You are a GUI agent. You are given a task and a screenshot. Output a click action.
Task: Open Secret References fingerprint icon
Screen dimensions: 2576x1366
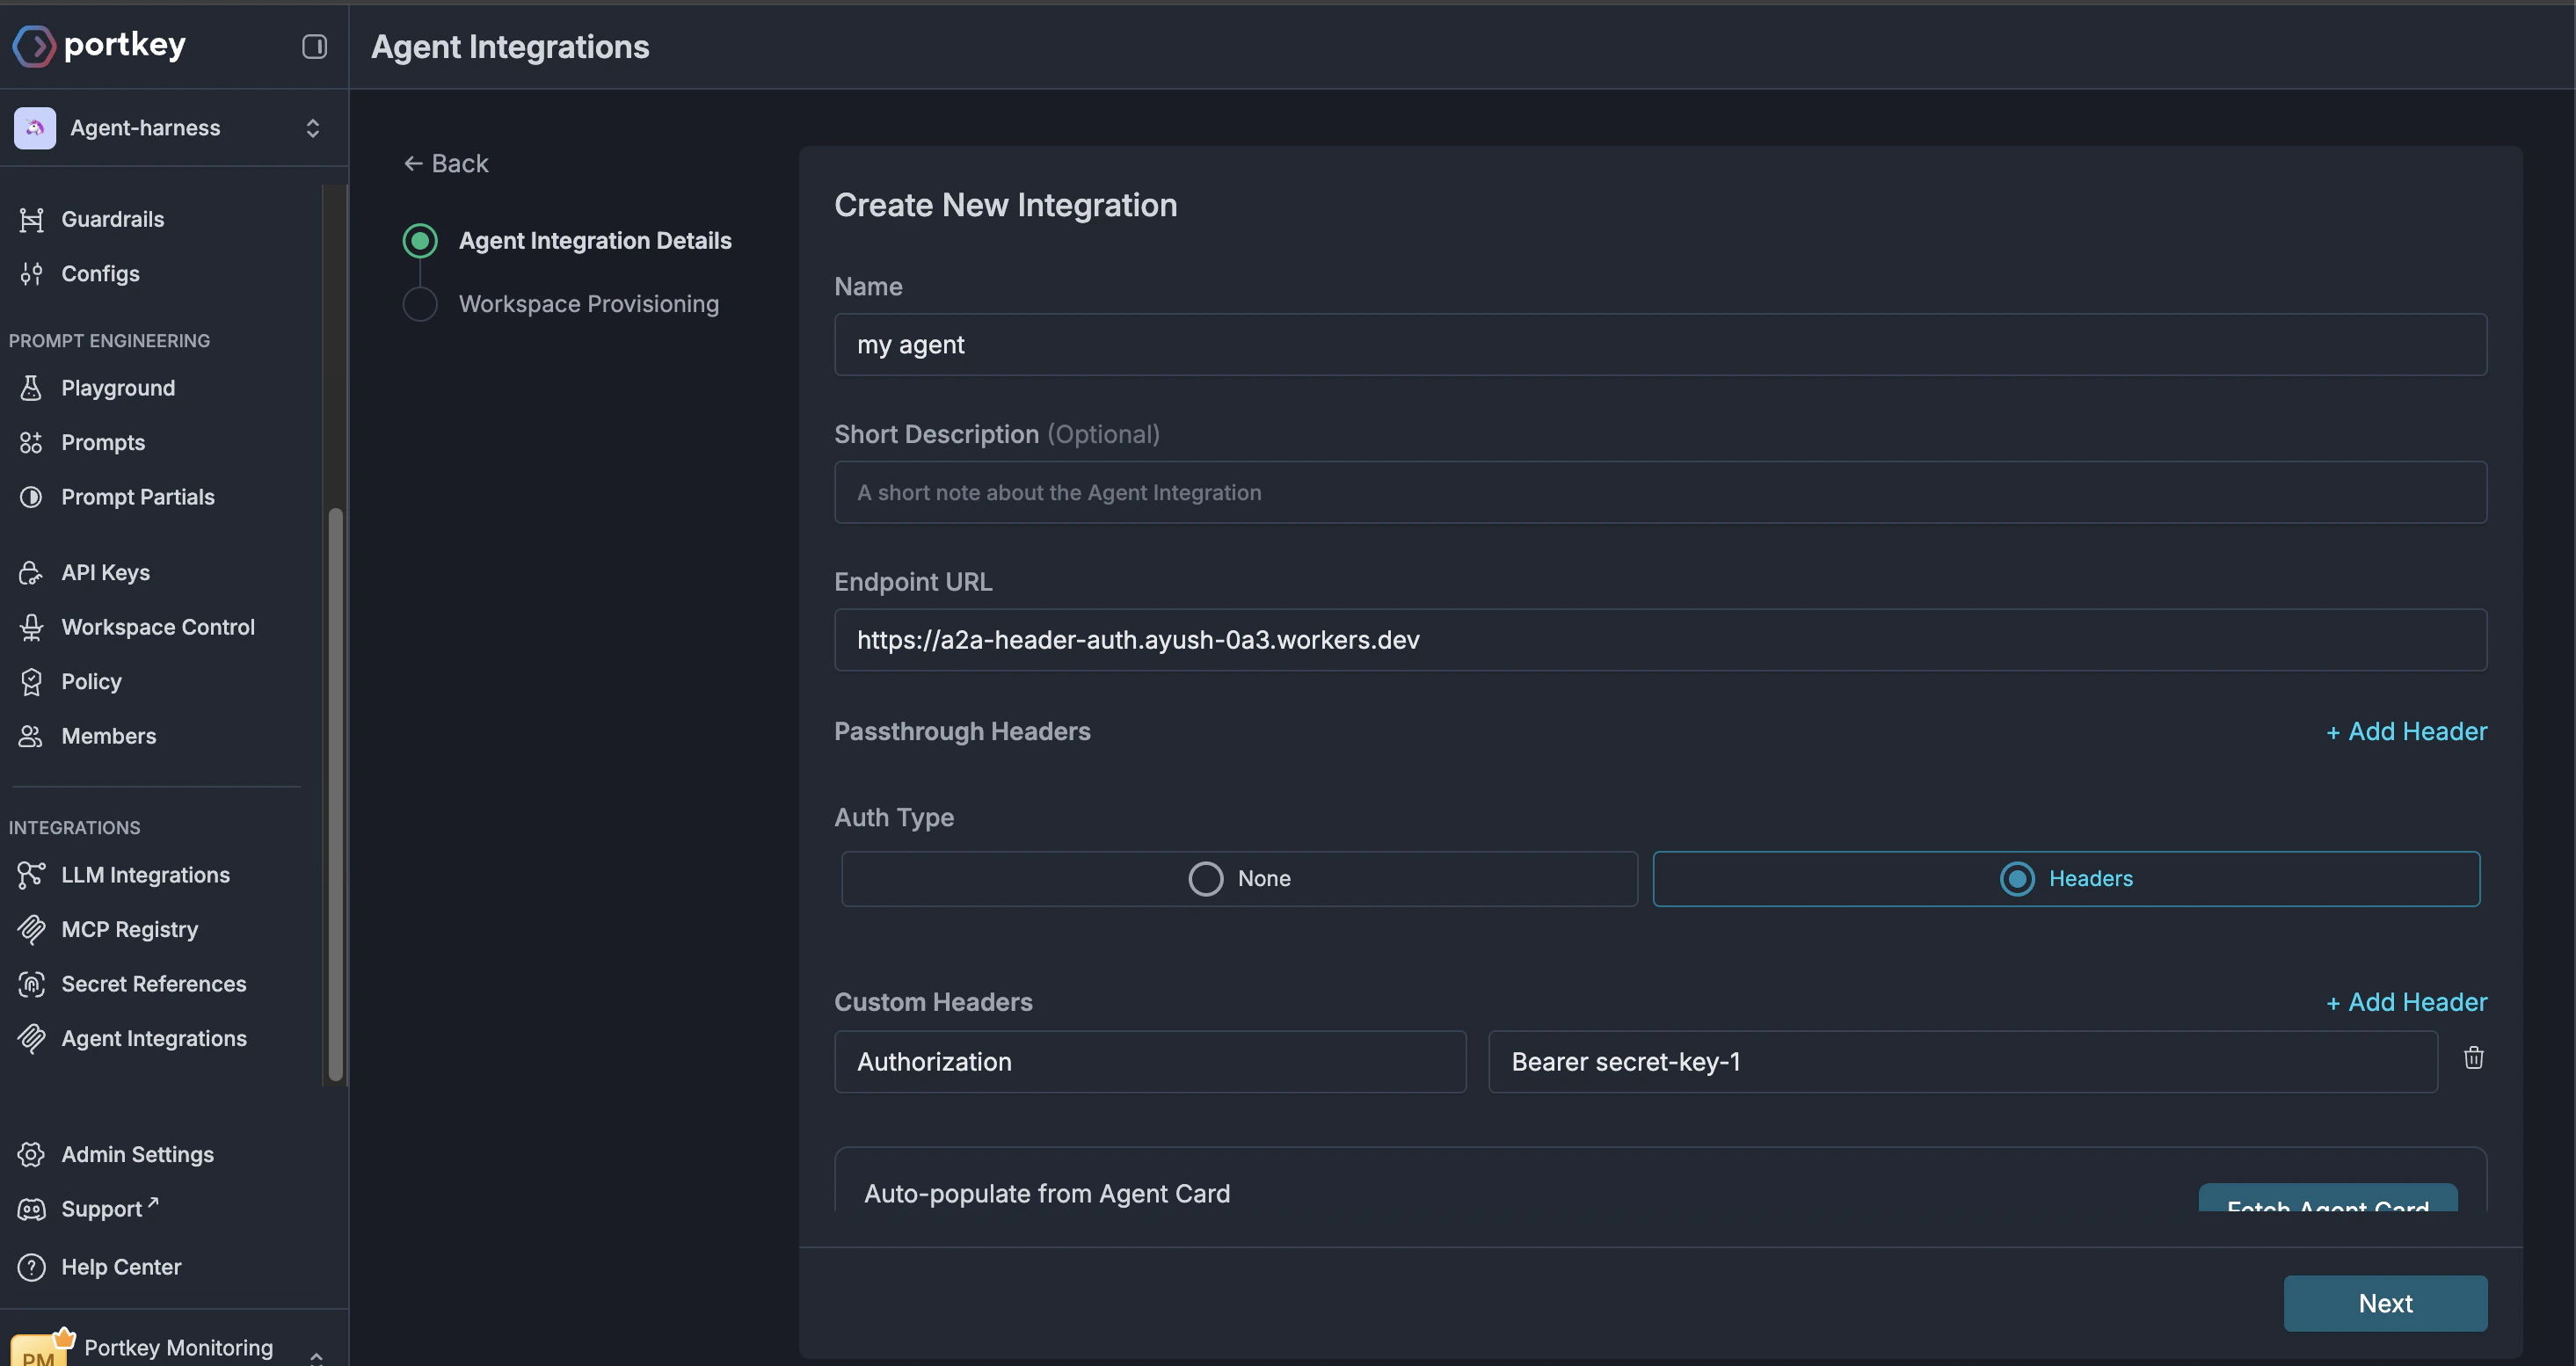pos(31,984)
